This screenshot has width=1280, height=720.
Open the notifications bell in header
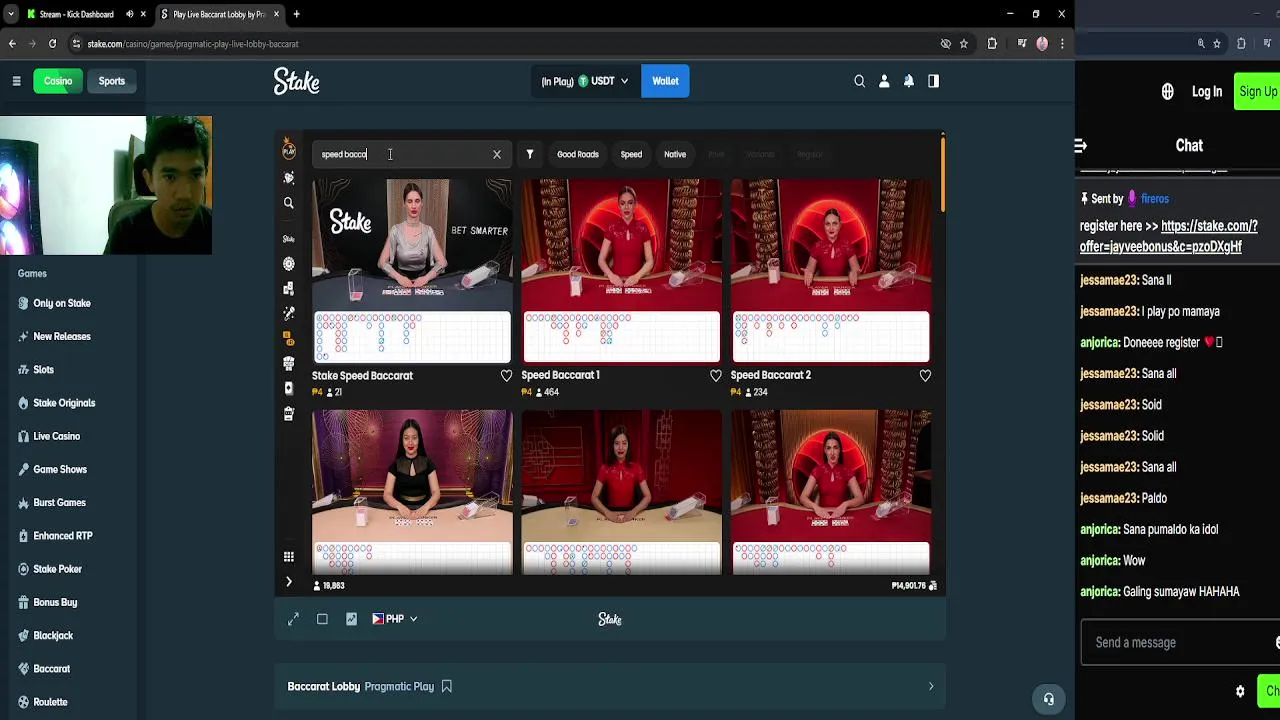pyautogui.click(x=909, y=81)
